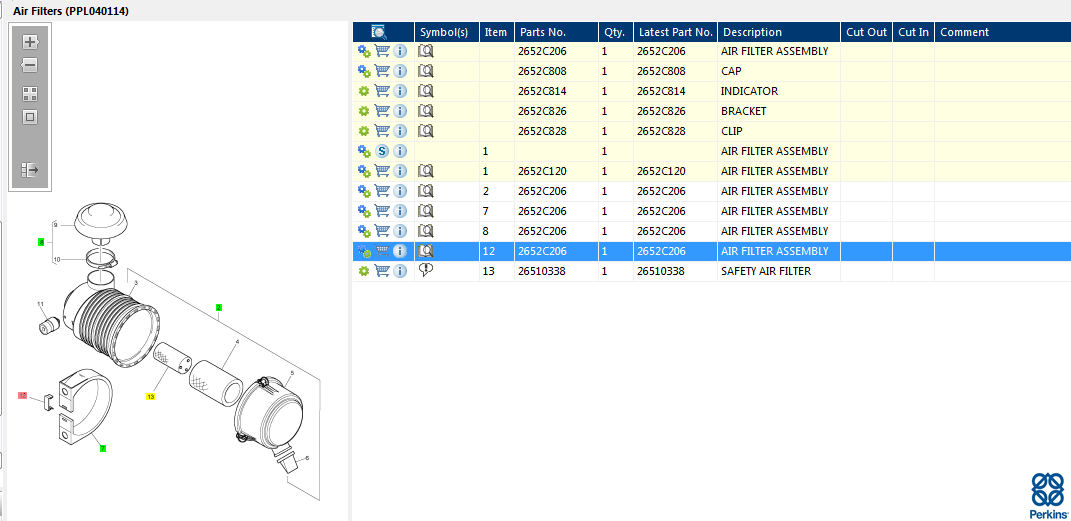
Task: Zoom in on the parts diagram
Action: [x=30, y=42]
